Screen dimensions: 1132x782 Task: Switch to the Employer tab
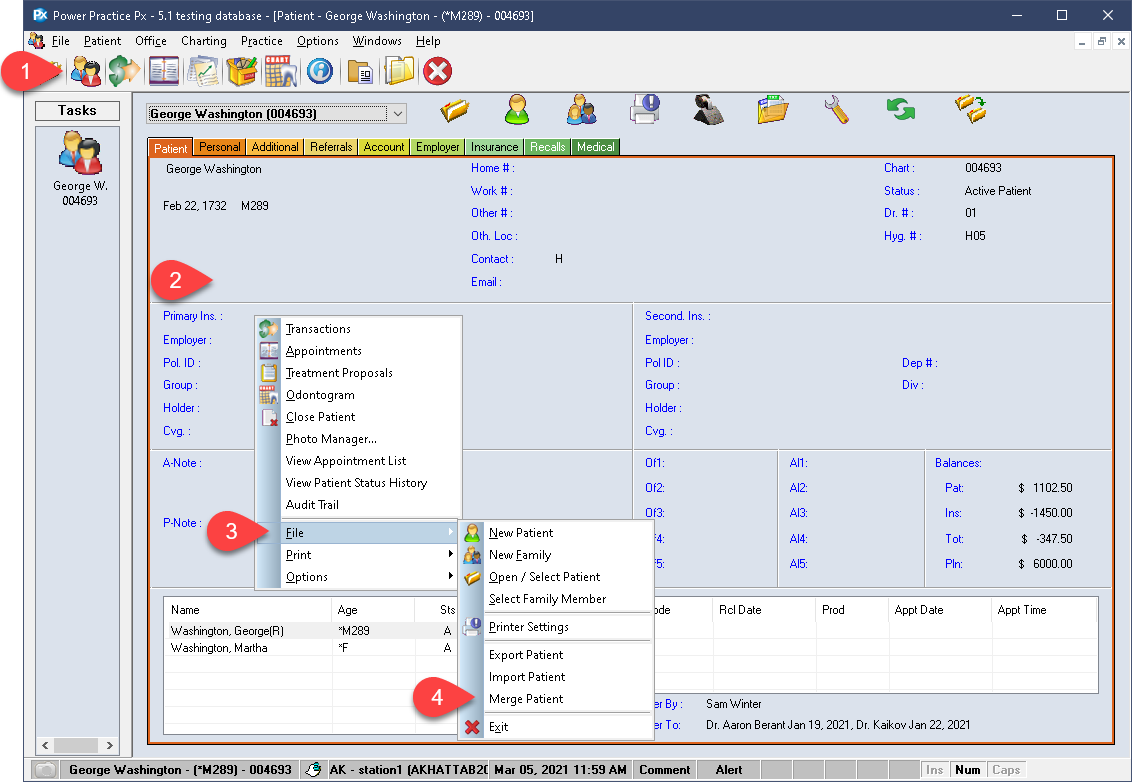point(437,147)
